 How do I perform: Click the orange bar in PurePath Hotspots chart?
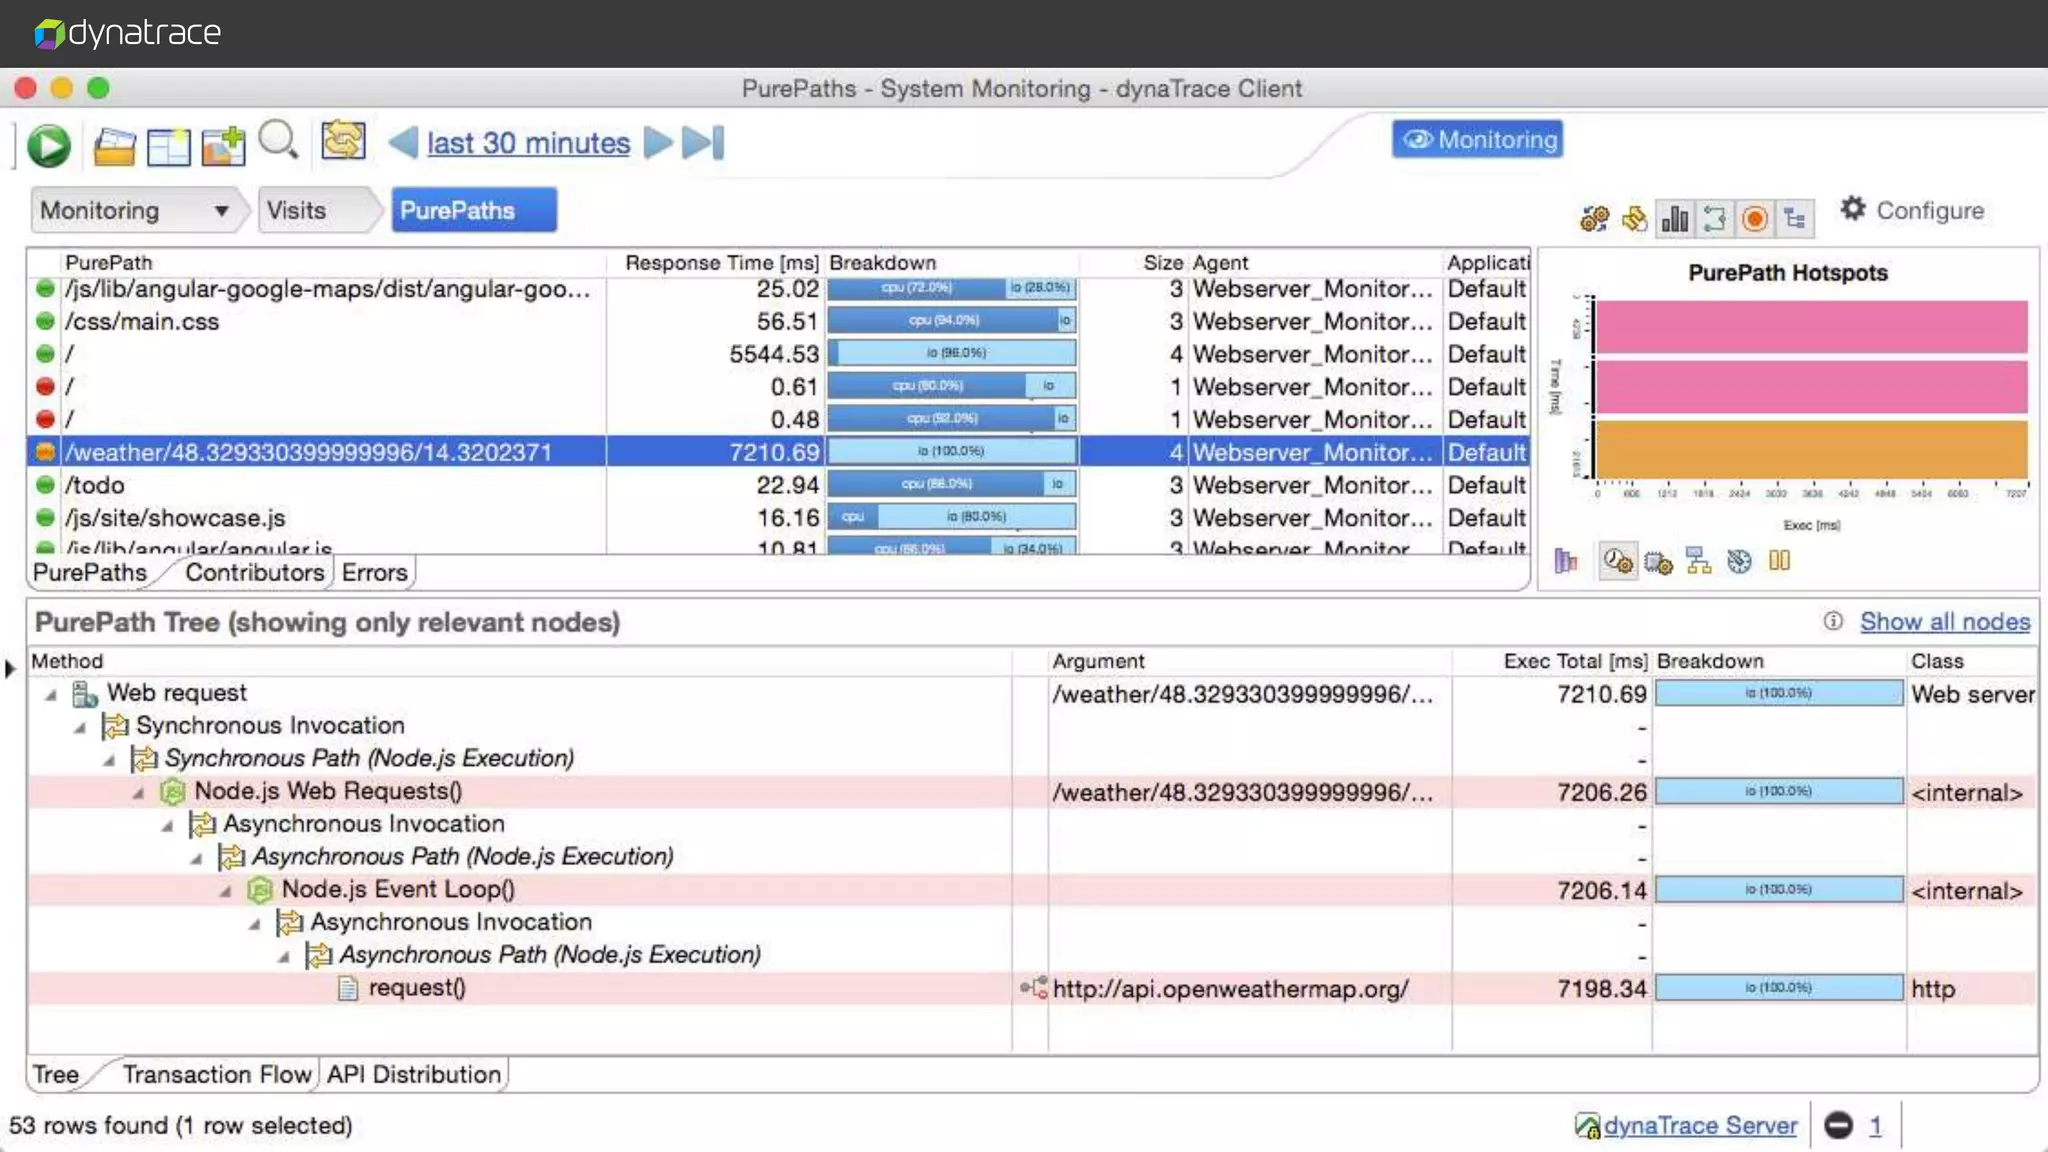(1810, 450)
